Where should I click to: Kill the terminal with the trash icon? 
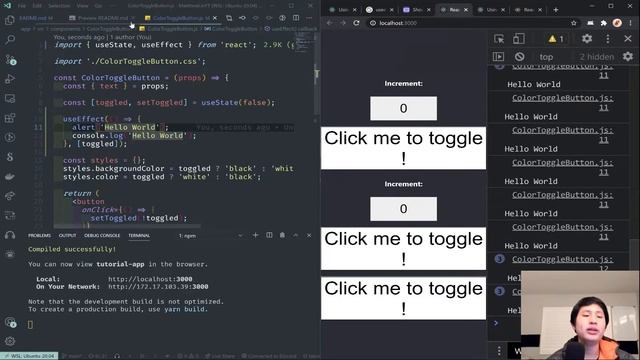(282, 235)
